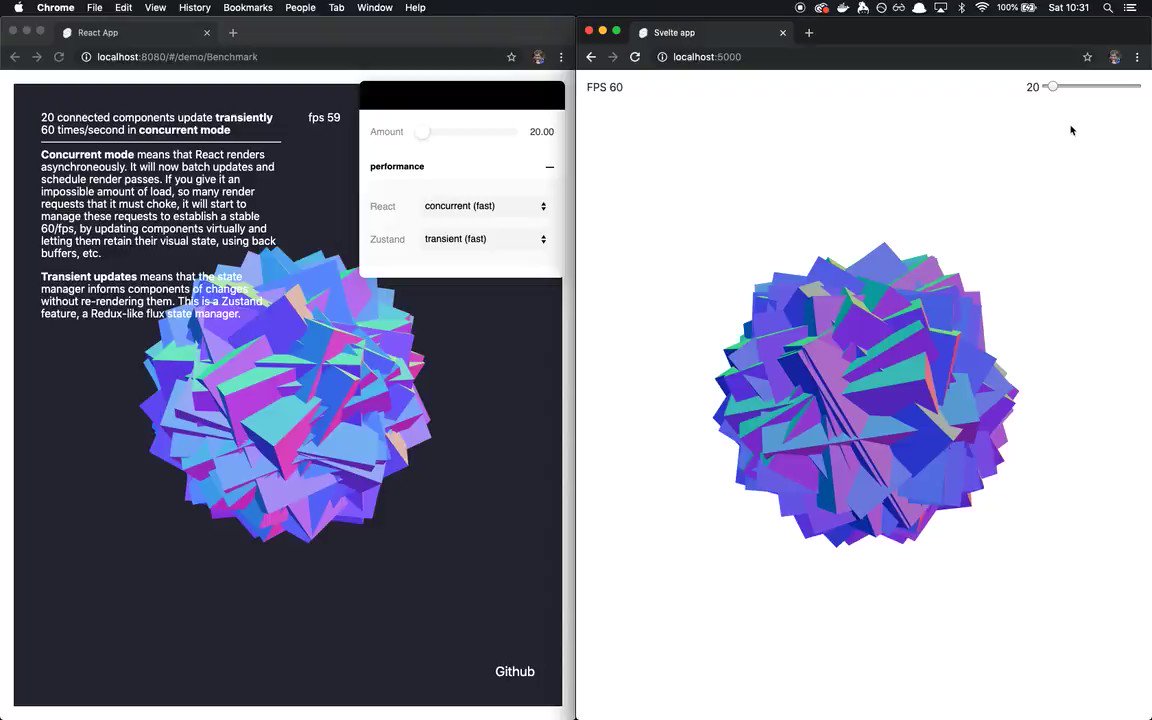This screenshot has width=1152, height=720.
Task: Click the 'fps 59' readout in React app
Action: [324, 118]
